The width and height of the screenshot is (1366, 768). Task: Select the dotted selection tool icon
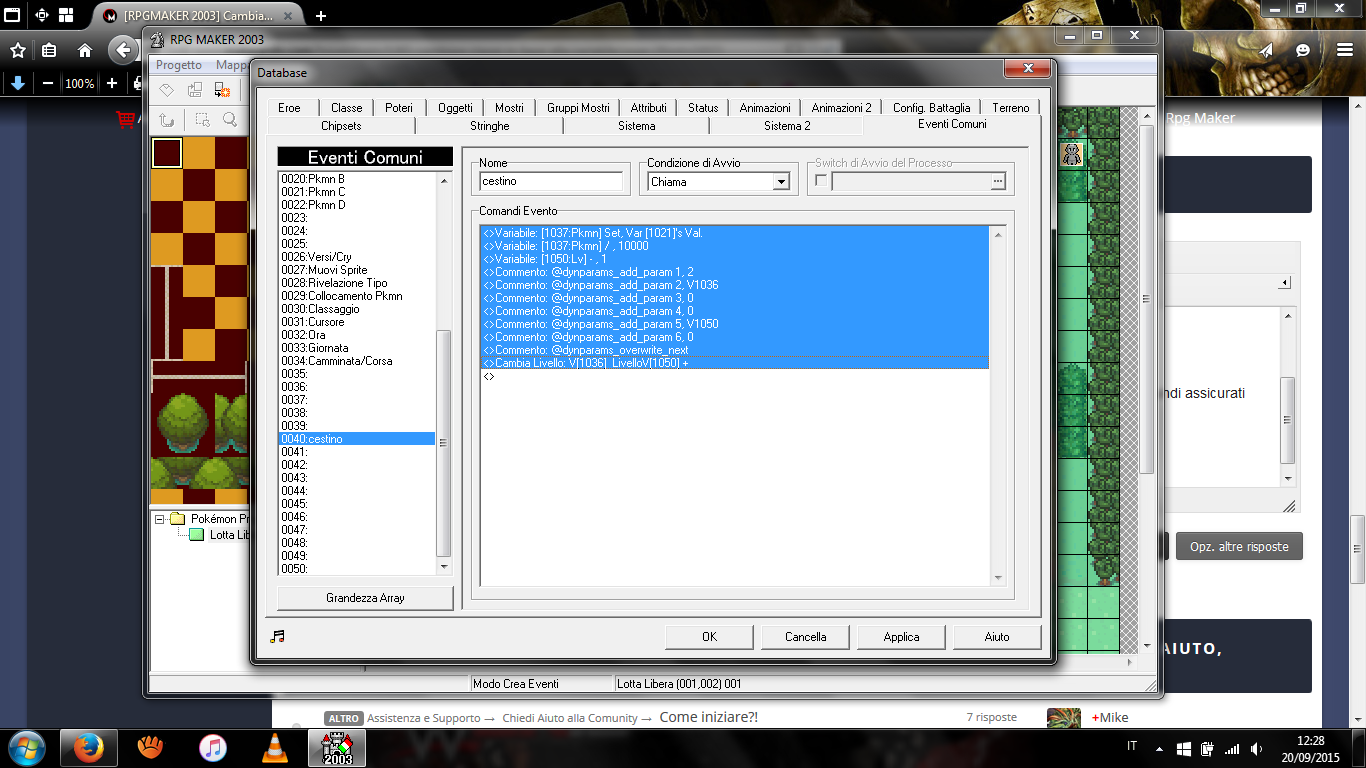click(203, 120)
